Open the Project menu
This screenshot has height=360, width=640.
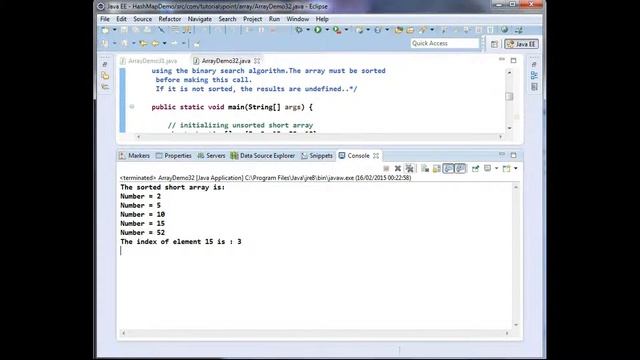pyautogui.click(x=253, y=19)
